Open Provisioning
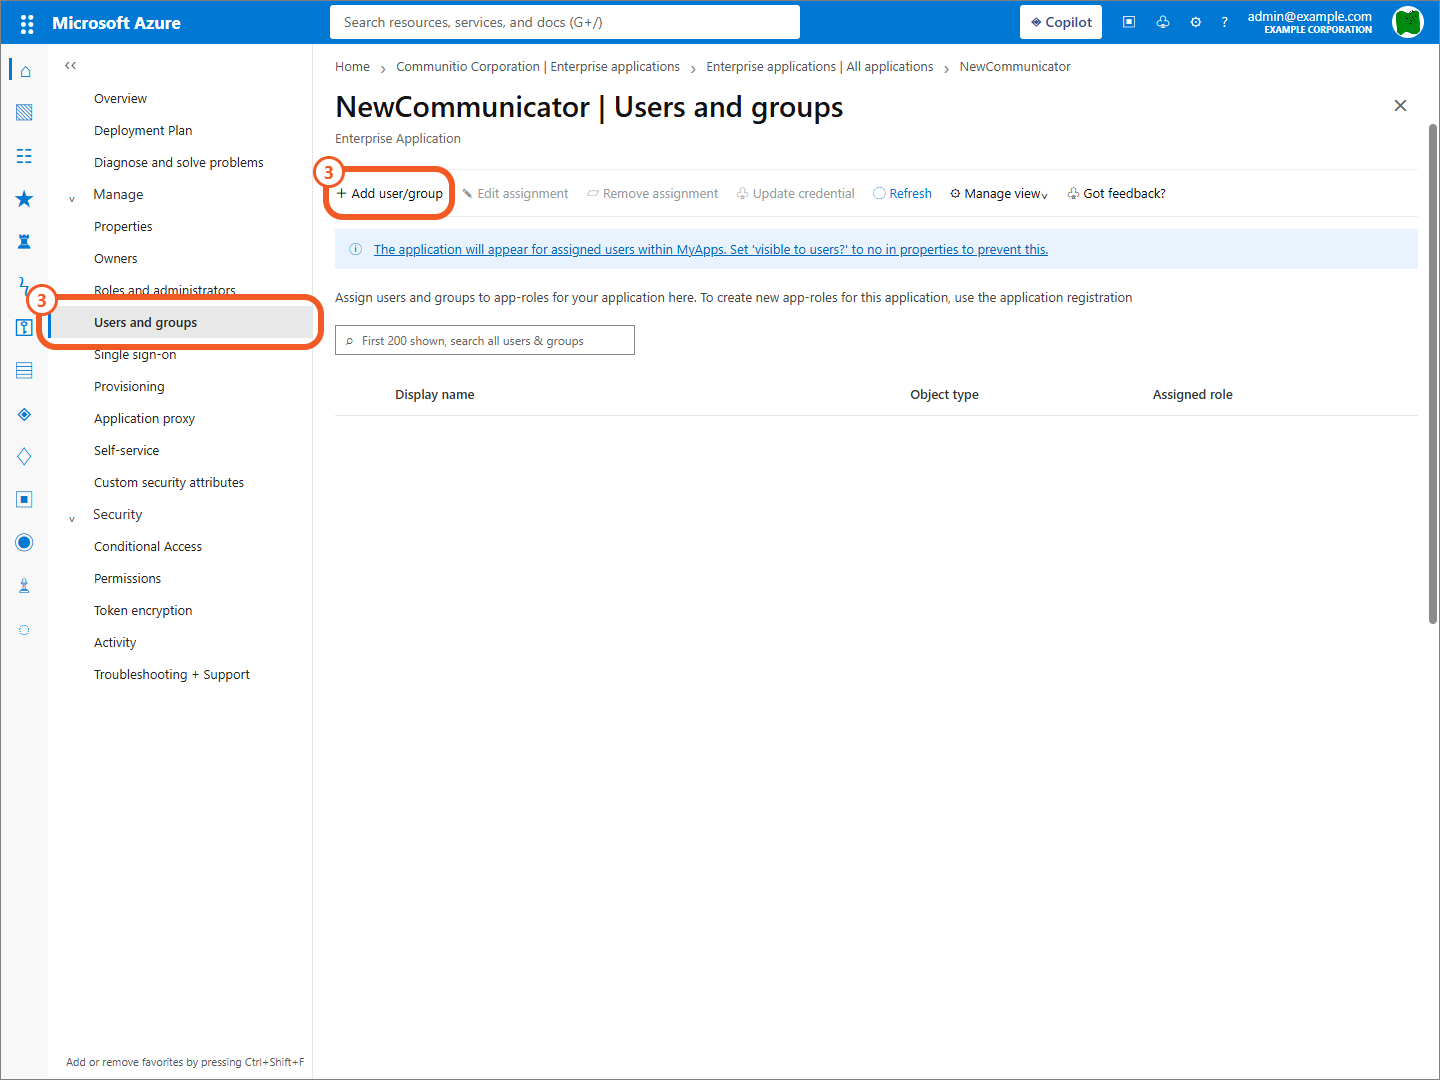Viewport: 1440px width, 1080px height. (129, 387)
